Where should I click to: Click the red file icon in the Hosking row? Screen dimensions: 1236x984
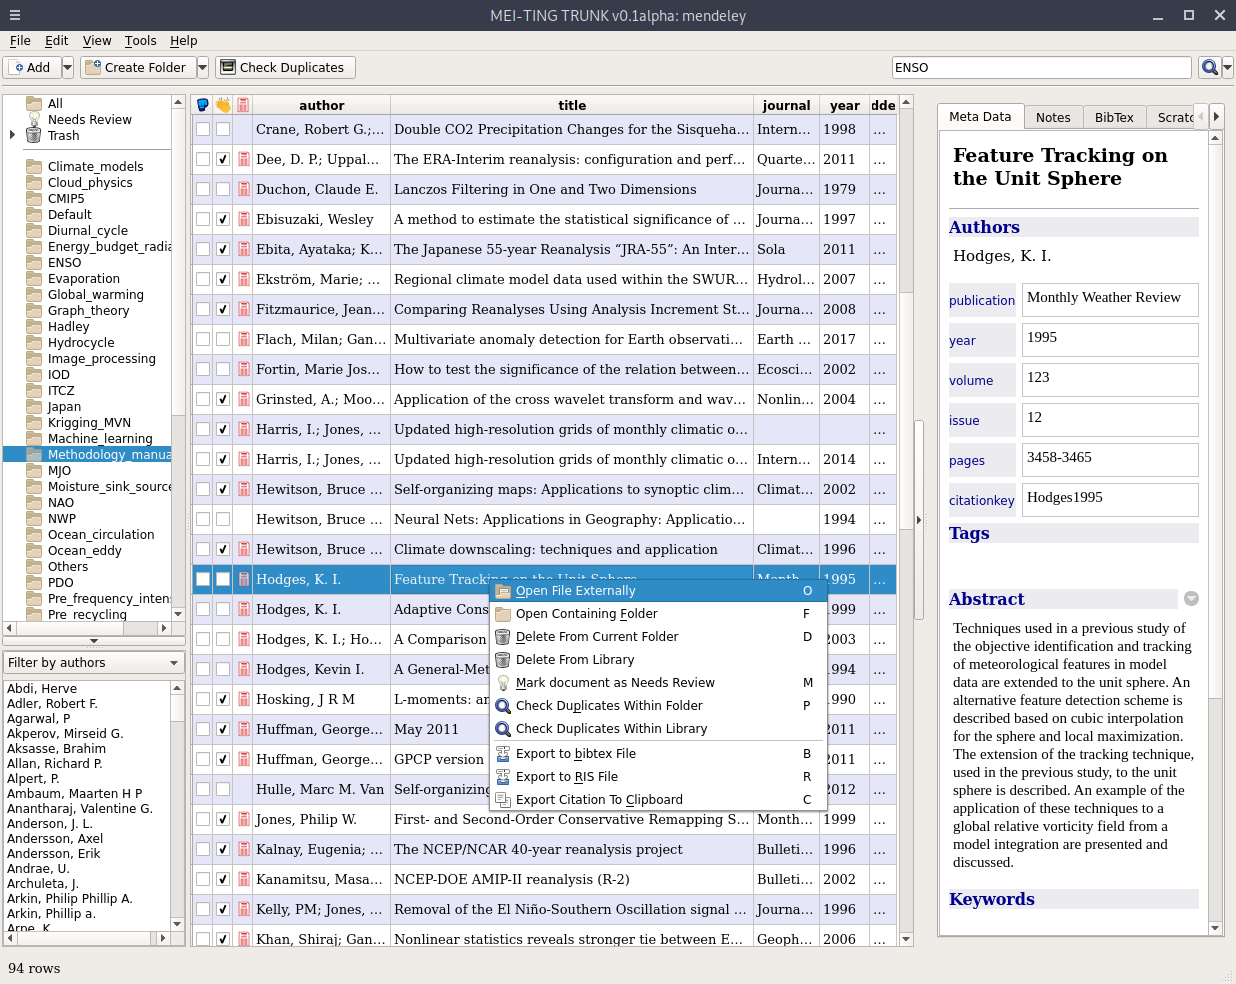click(x=243, y=699)
